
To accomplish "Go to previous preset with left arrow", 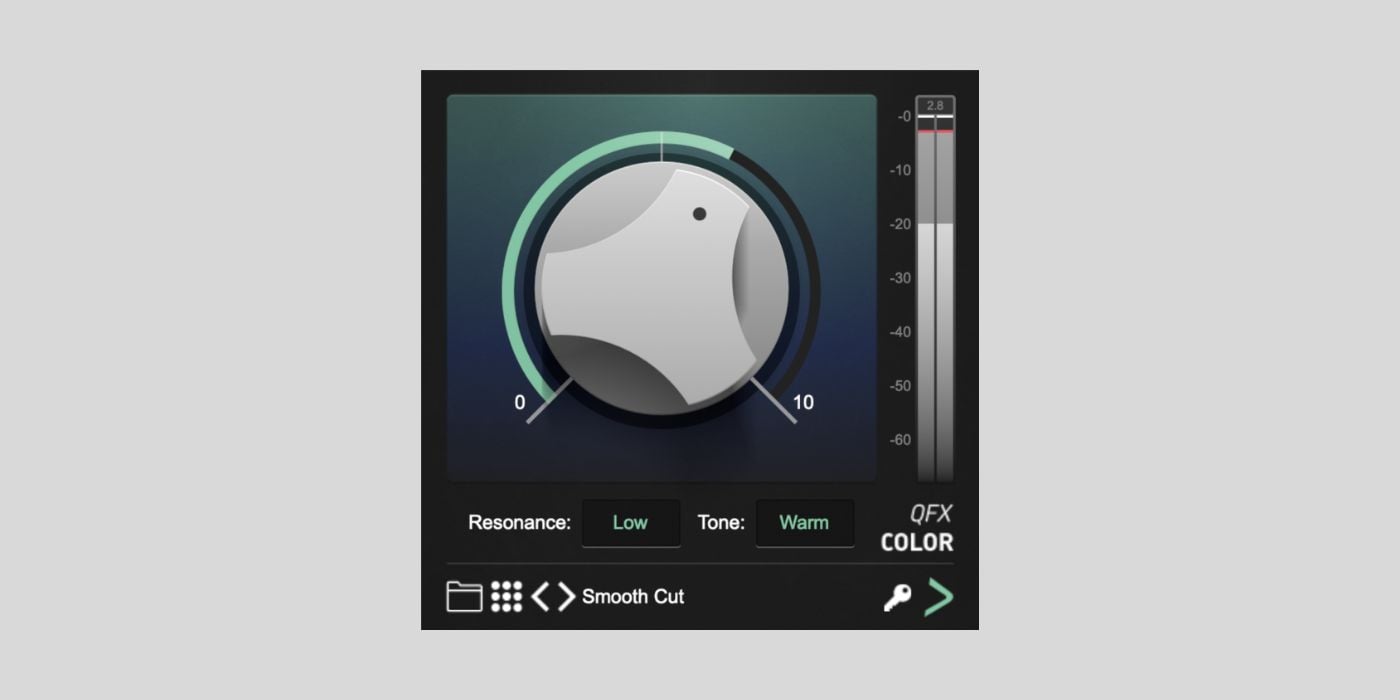I will pyautogui.click(x=540, y=597).
